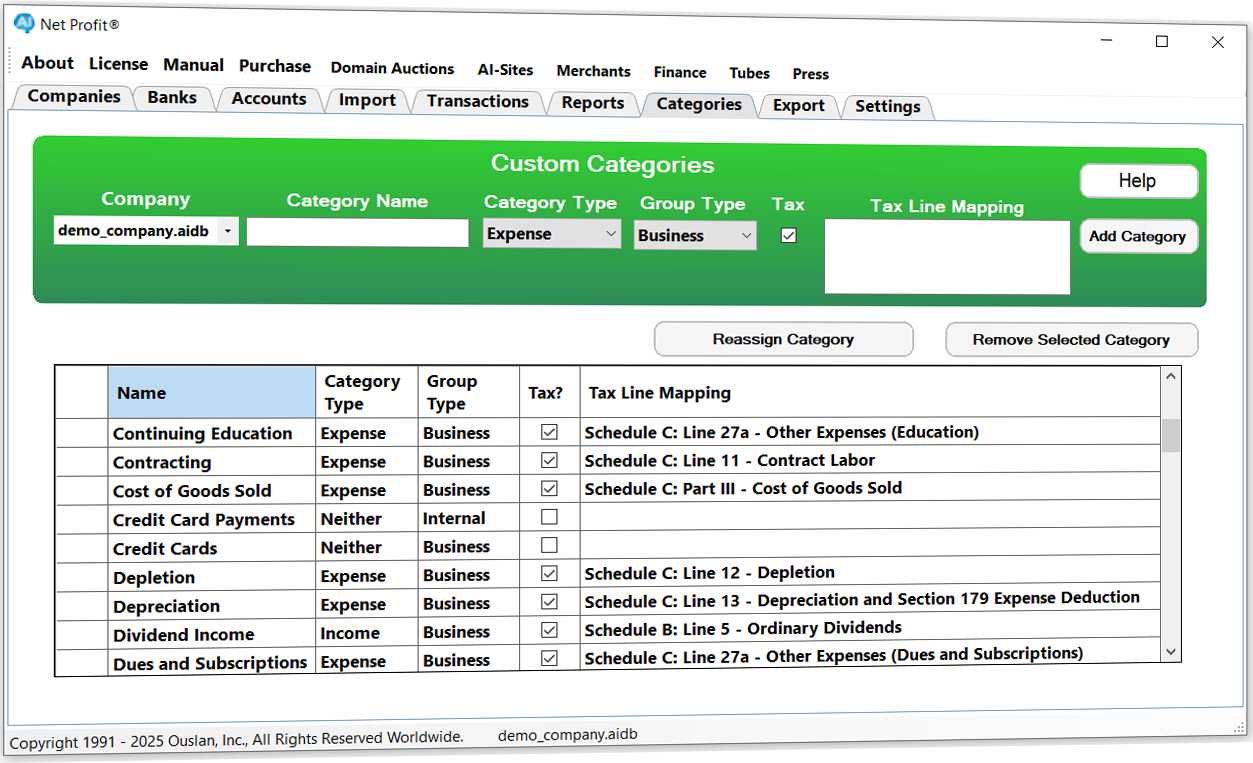
Task: Click the Add Category button
Action: 1138,237
